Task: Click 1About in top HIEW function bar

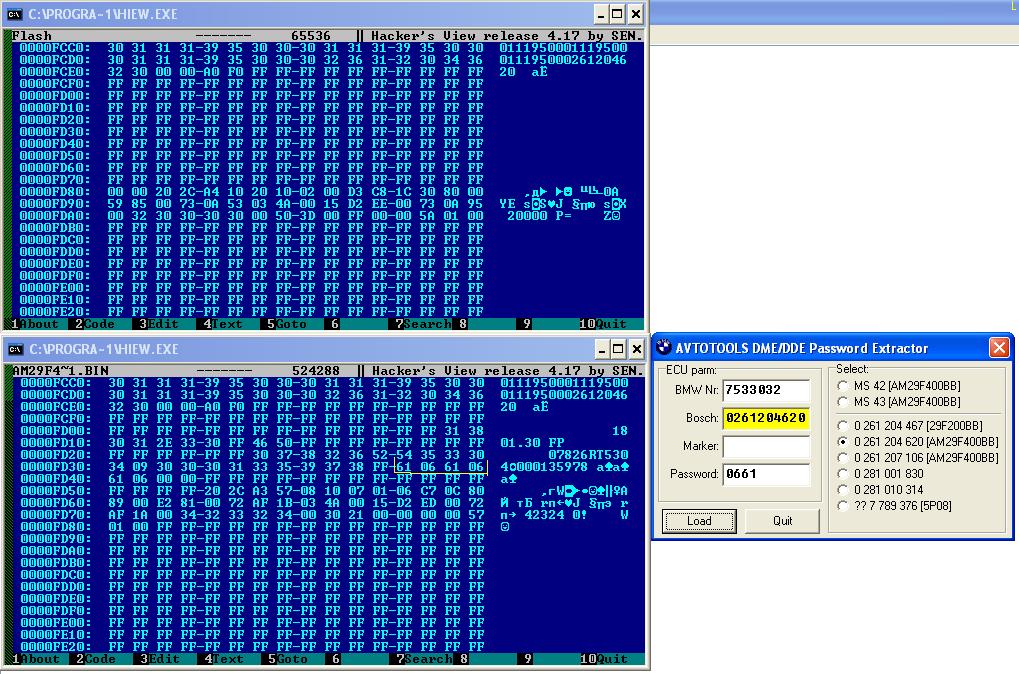Action: pyautogui.click(x=34, y=324)
